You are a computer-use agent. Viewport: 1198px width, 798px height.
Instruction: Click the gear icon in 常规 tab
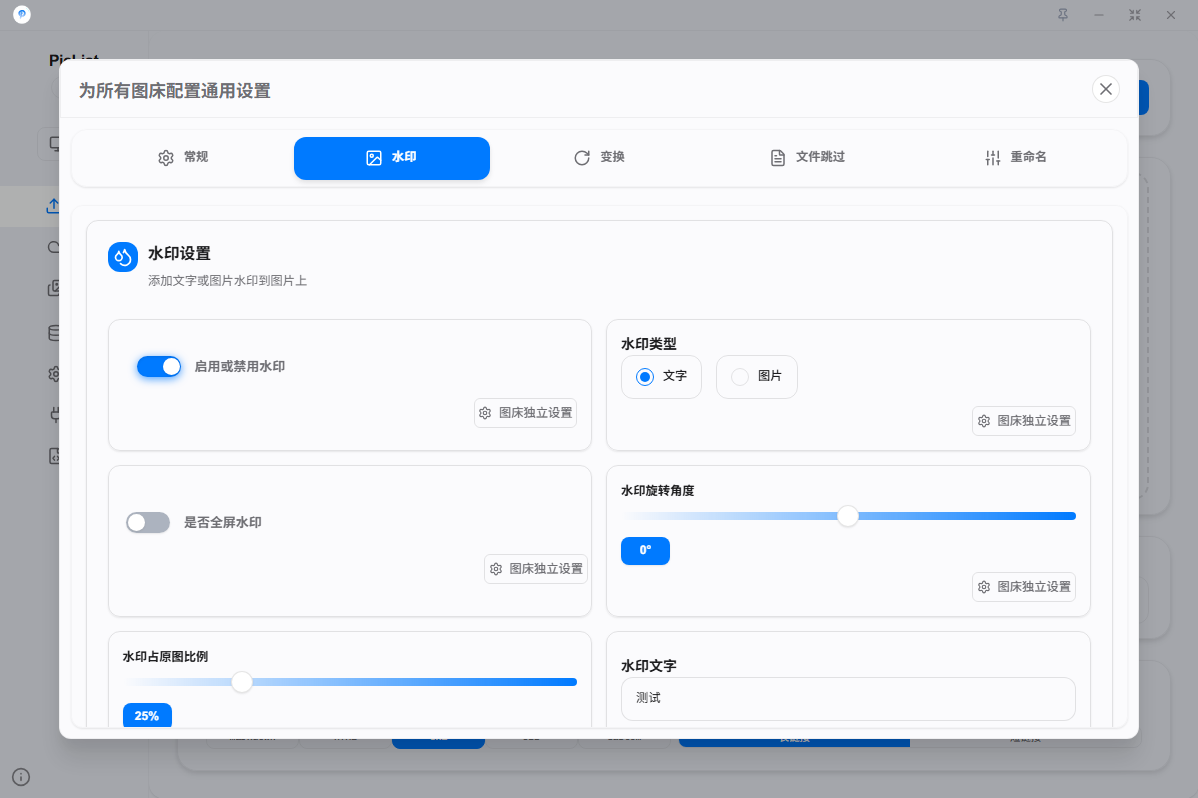[x=166, y=157]
